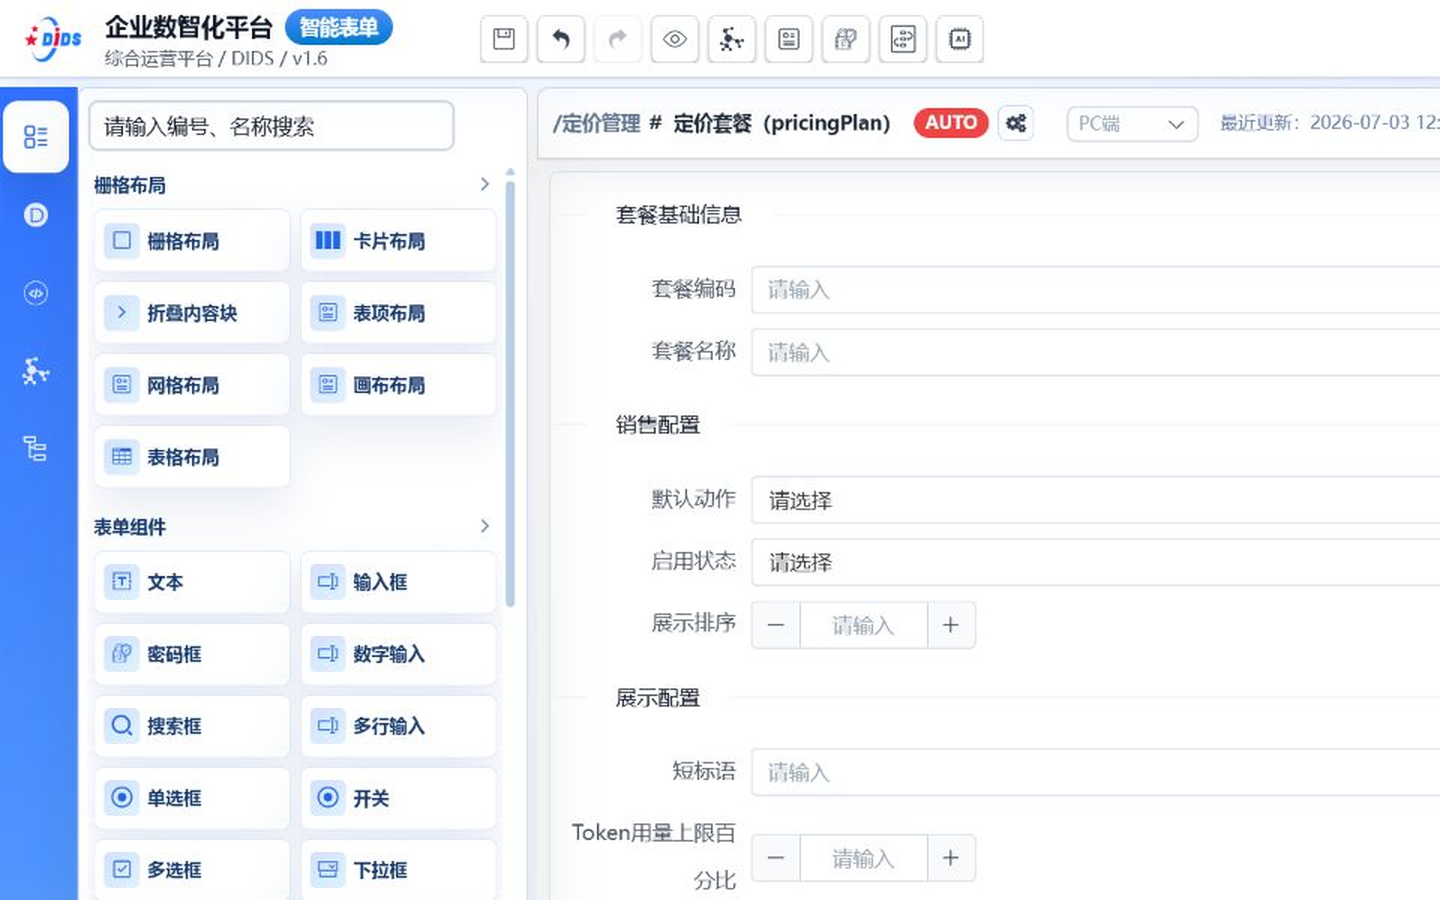Click the 销售配置 section header
Image resolution: width=1440 pixels, height=900 pixels.
coord(658,425)
